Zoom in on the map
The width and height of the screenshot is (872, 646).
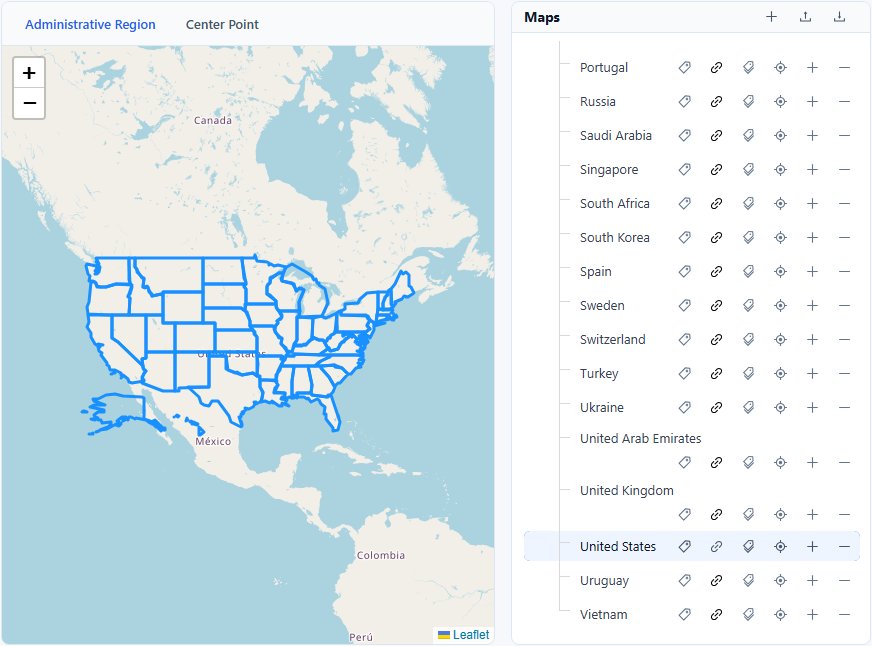tap(29, 73)
